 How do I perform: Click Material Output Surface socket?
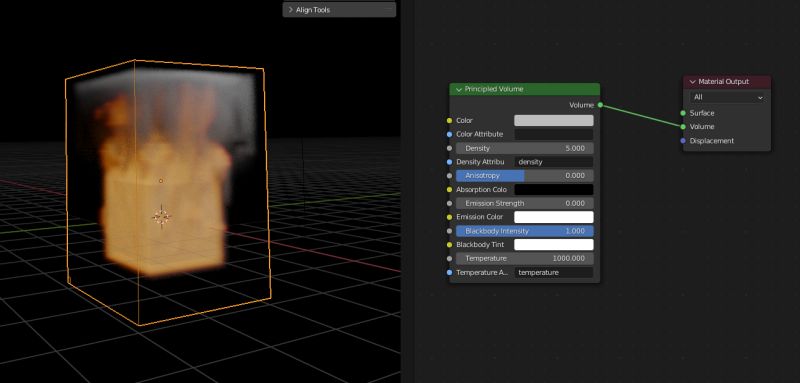[x=683, y=113]
